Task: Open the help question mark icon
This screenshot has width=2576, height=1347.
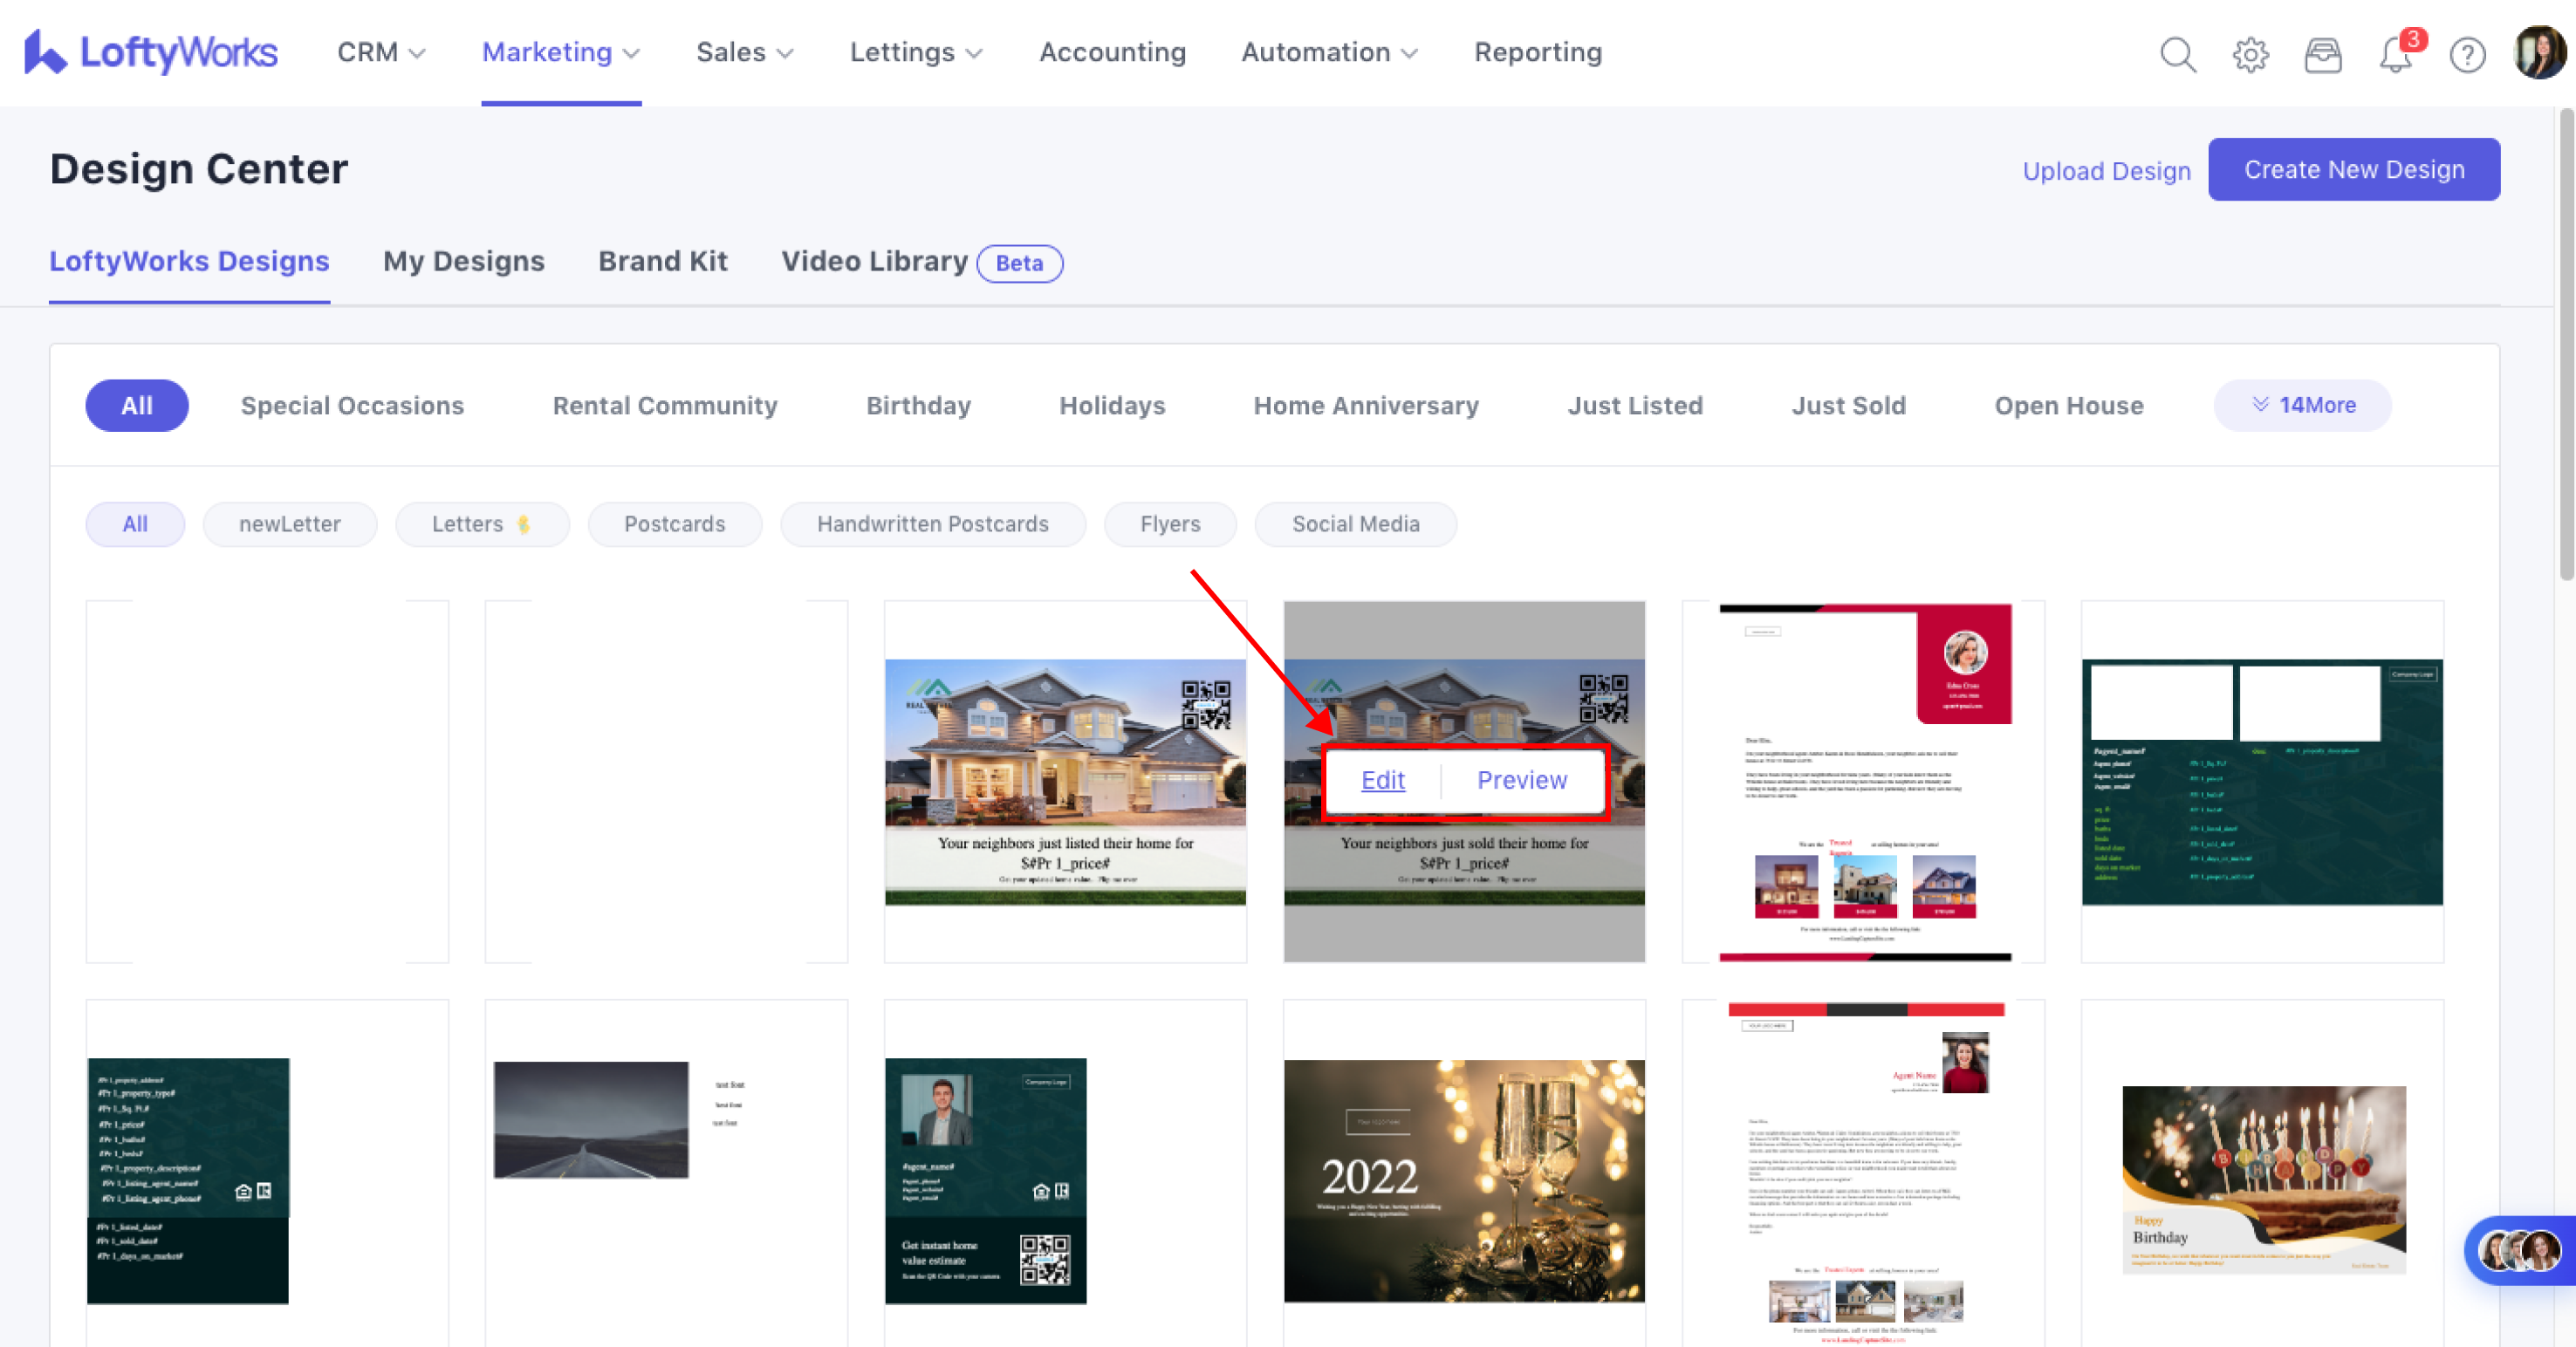Action: pos(2467,54)
